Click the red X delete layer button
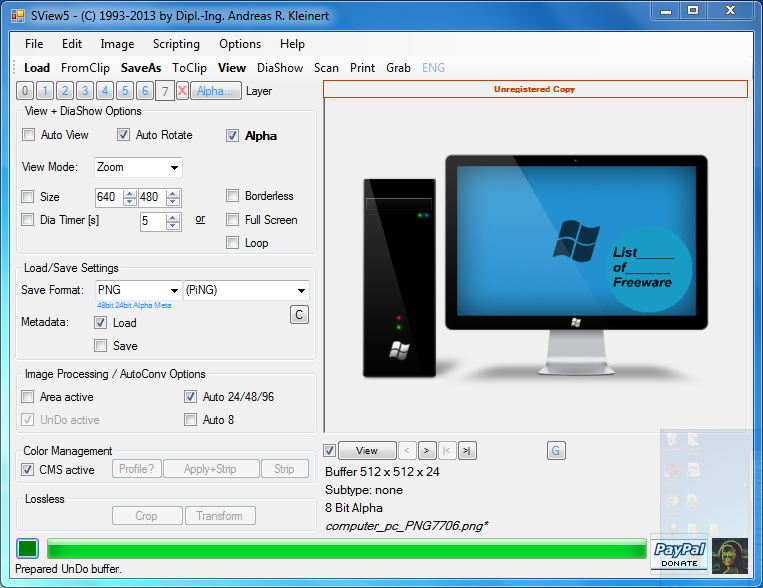This screenshot has width=763, height=588. point(182,91)
